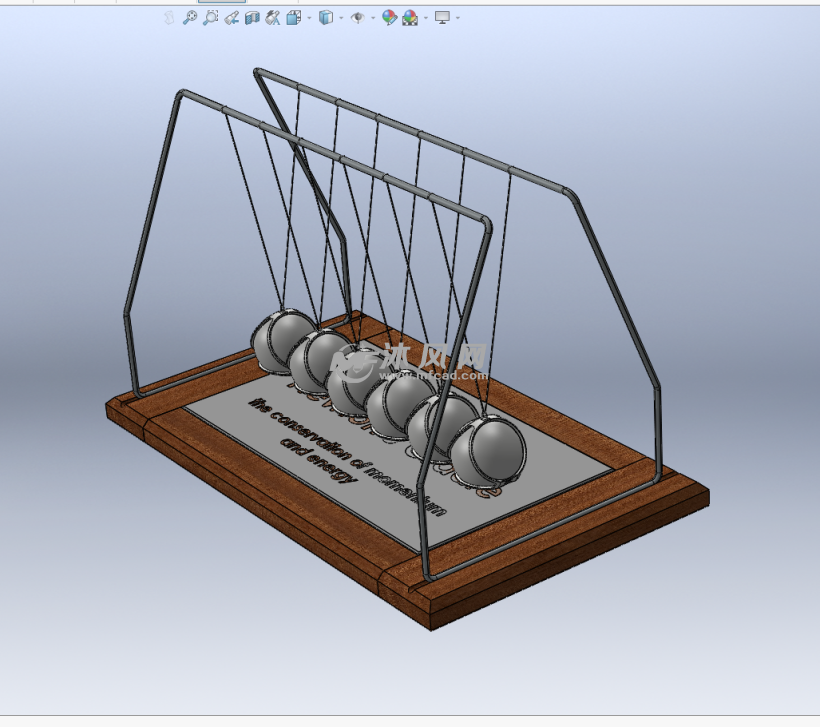Click the Hide/Show Items eye icon

pyautogui.click(x=357, y=18)
